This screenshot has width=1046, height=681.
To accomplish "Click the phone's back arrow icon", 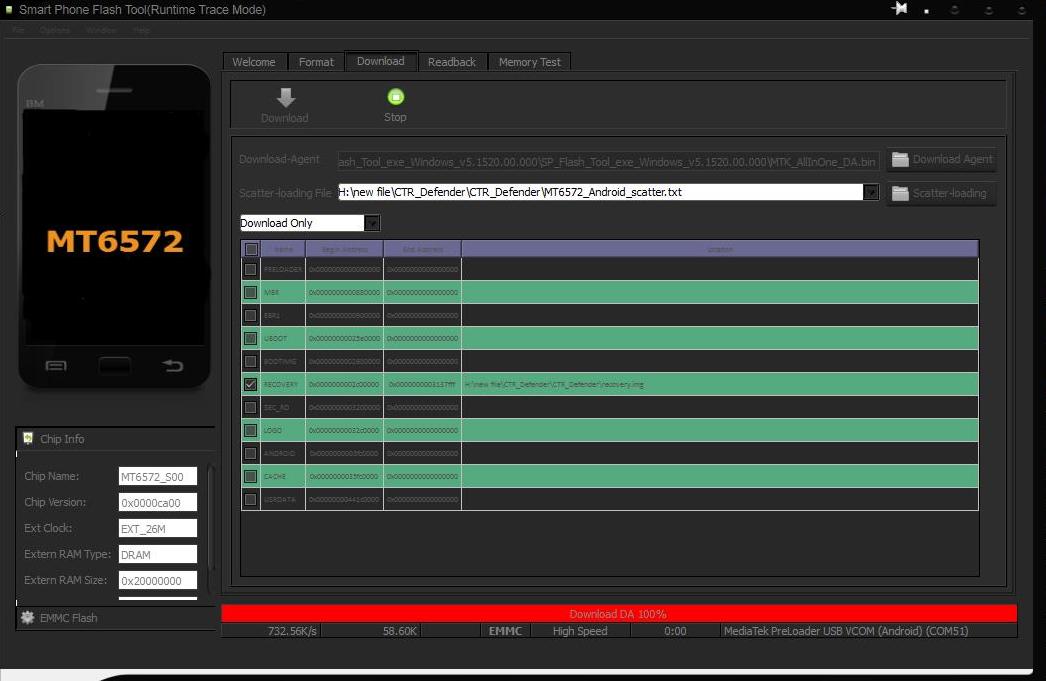I will (x=173, y=366).
